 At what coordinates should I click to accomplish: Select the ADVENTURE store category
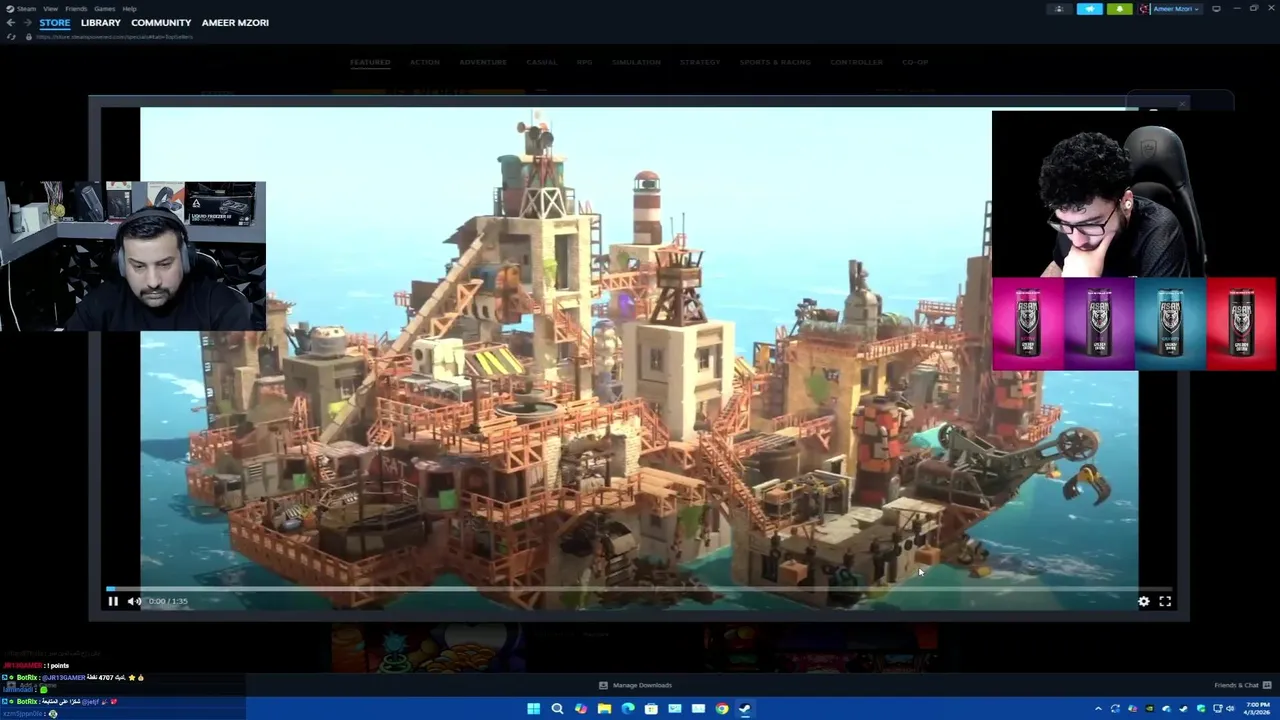[x=483, y=62]
